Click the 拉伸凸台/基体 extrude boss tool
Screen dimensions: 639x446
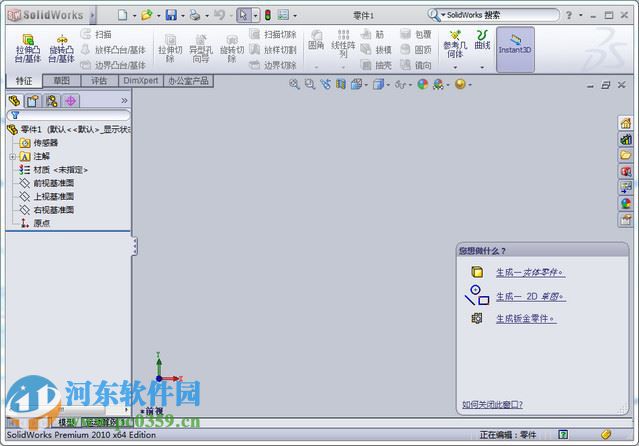28,48
